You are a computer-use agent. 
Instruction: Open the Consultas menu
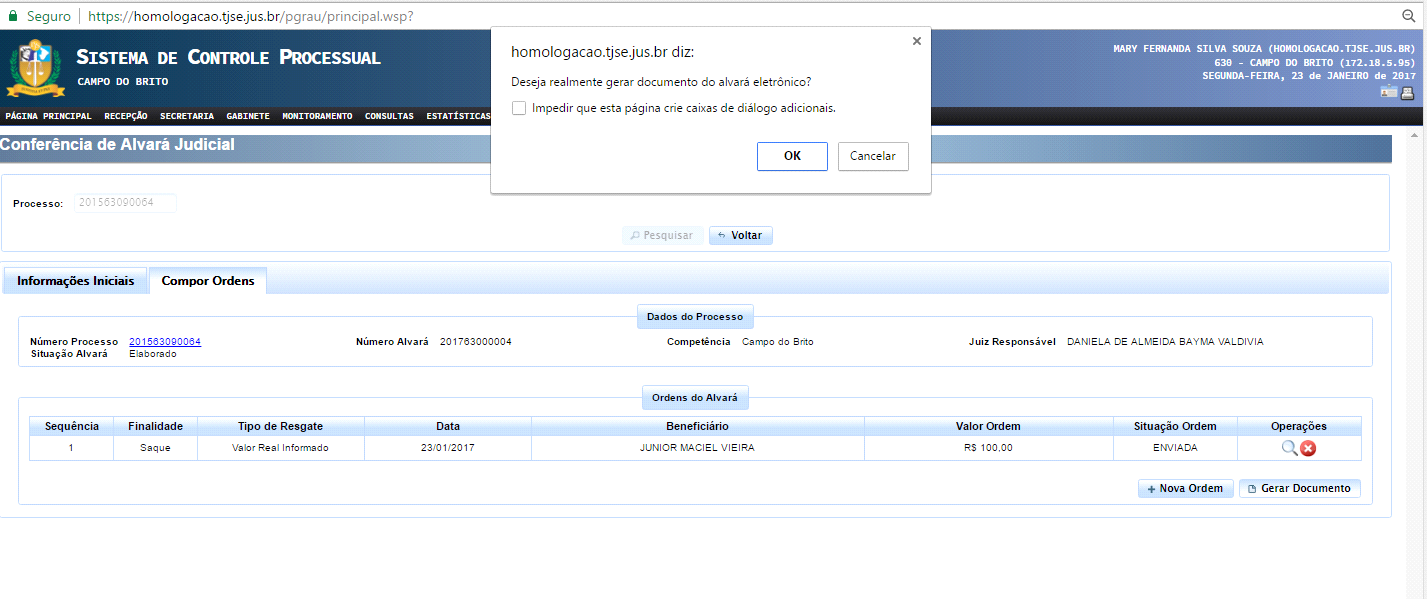389,116
